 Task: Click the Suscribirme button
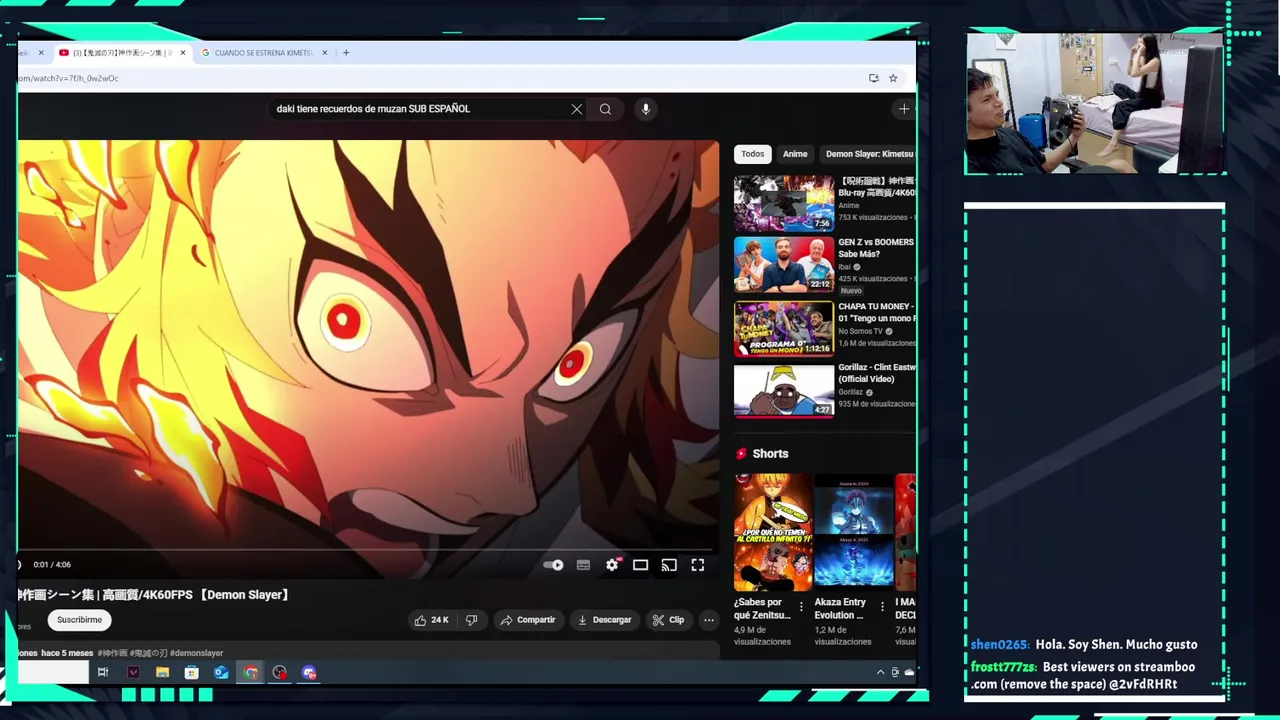coord(79,620)
